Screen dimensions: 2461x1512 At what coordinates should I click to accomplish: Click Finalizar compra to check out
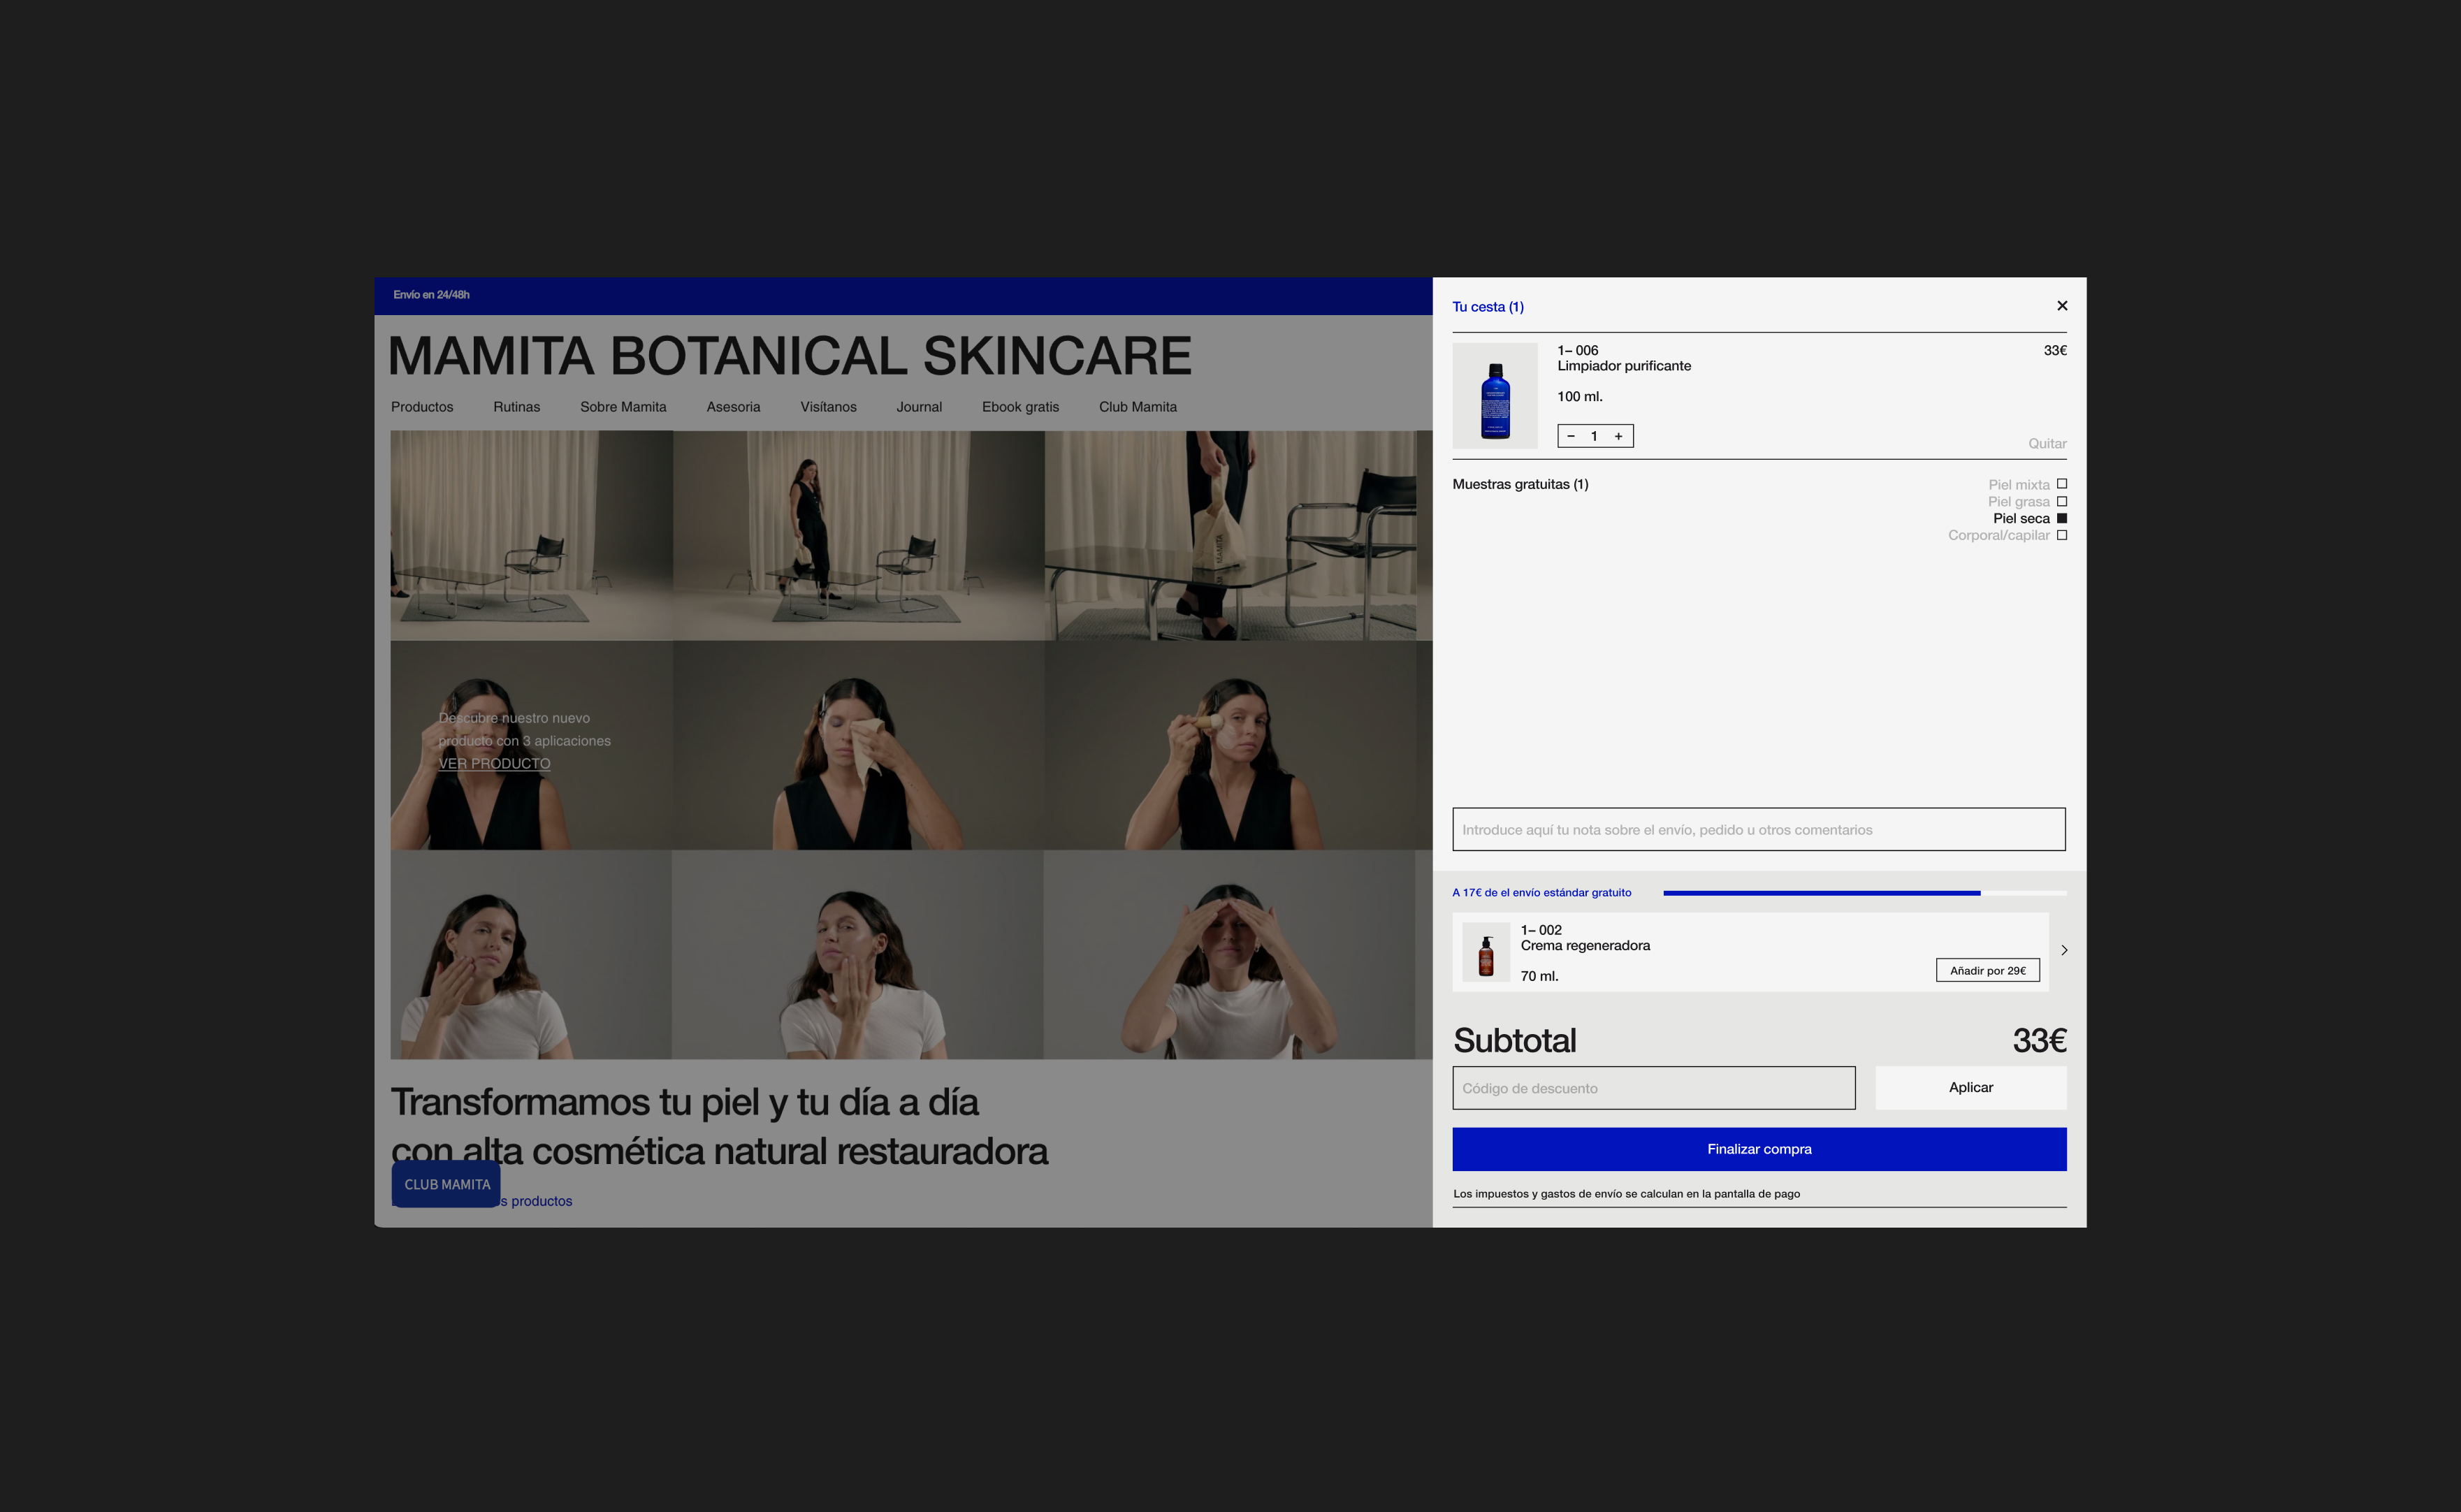[x=1759, y=1149]
